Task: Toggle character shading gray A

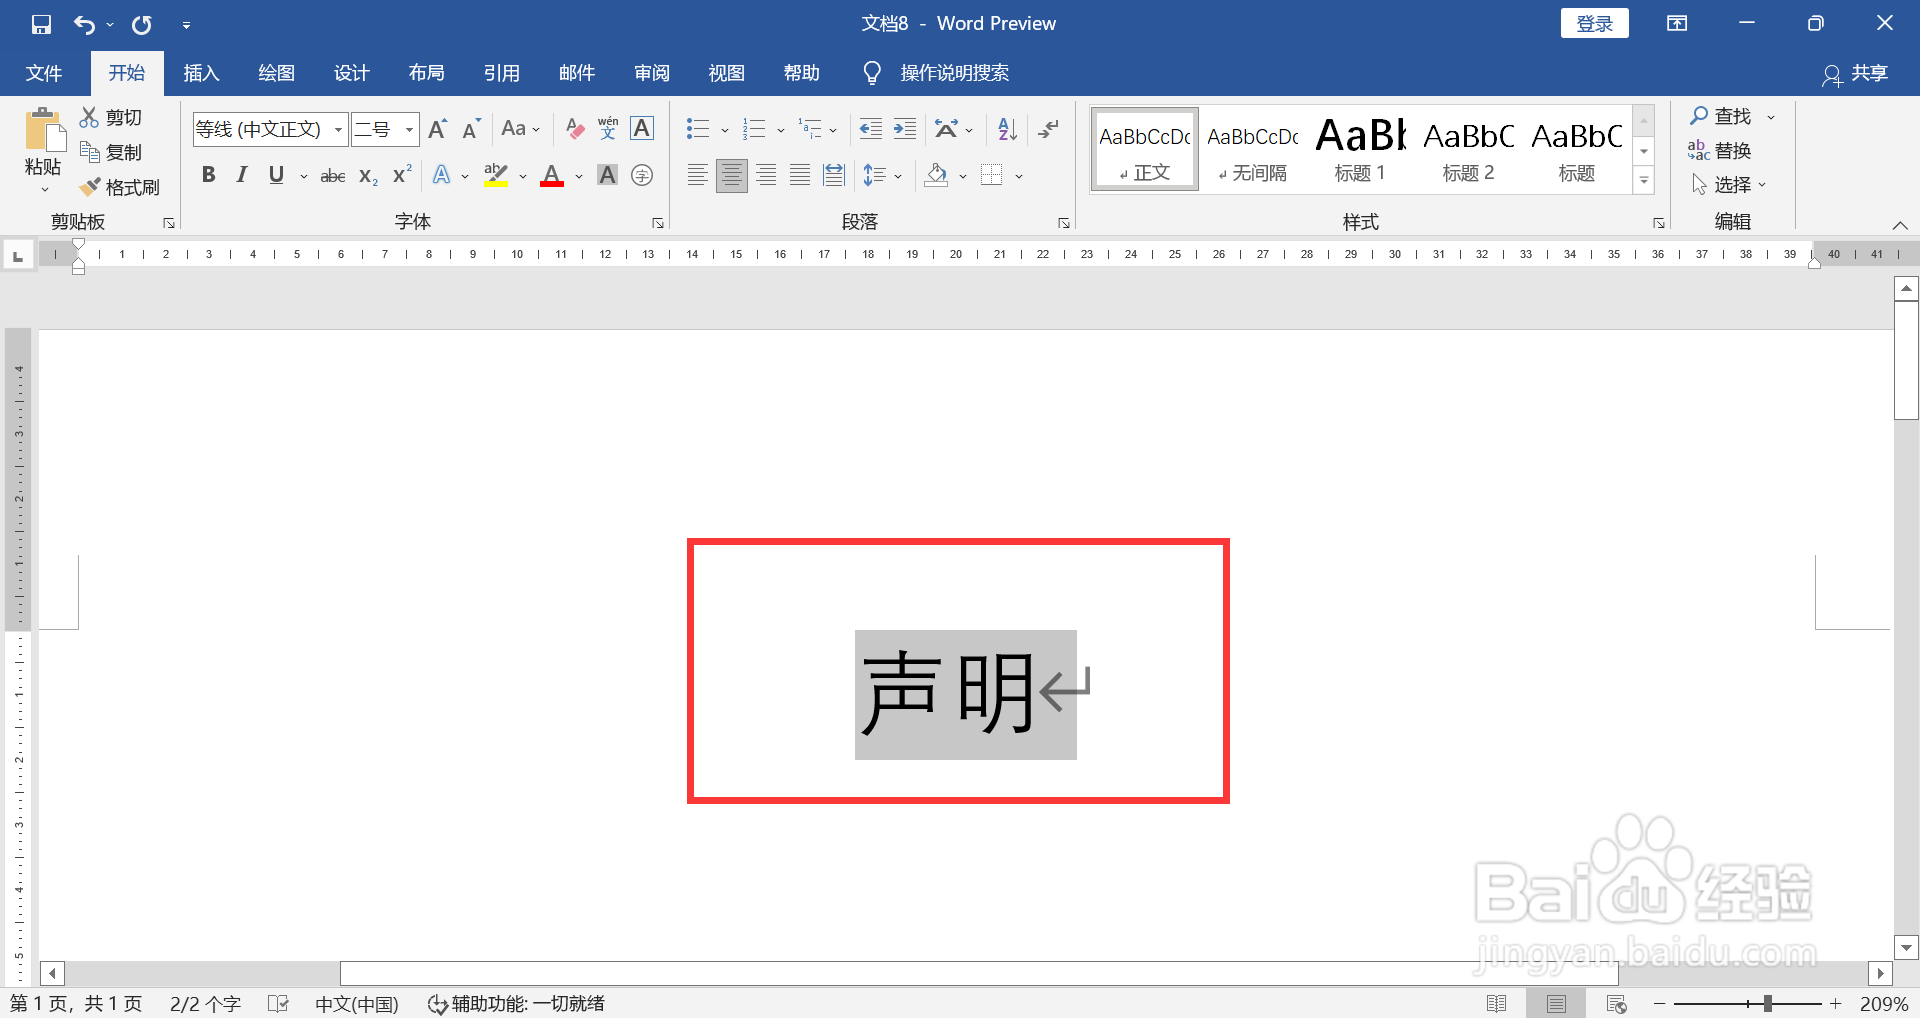Action: (607, 176)
